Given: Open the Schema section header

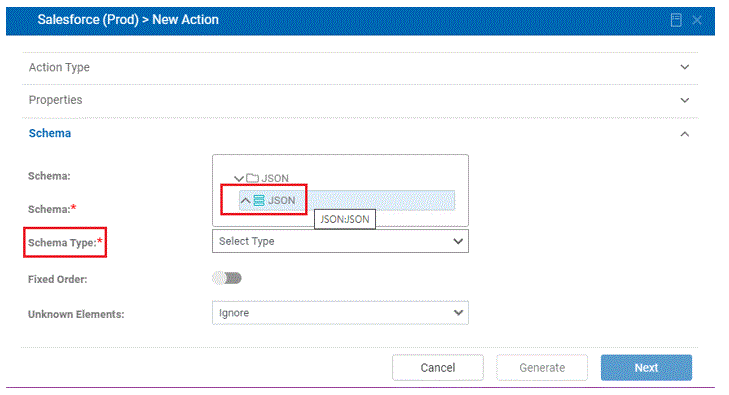Looking at the screenshot, I should coord(50,133).
